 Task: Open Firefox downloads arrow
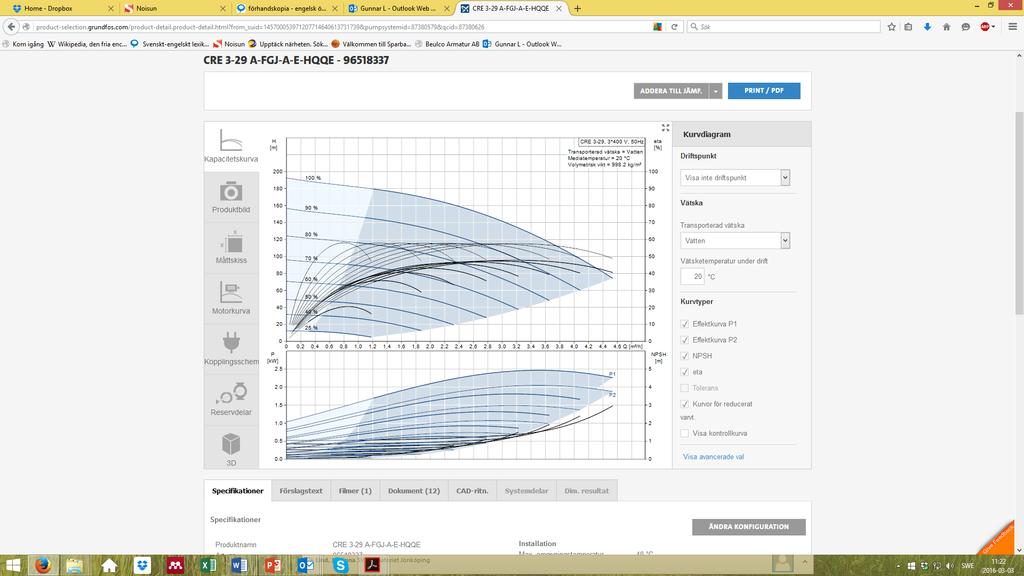click(927, 27)
